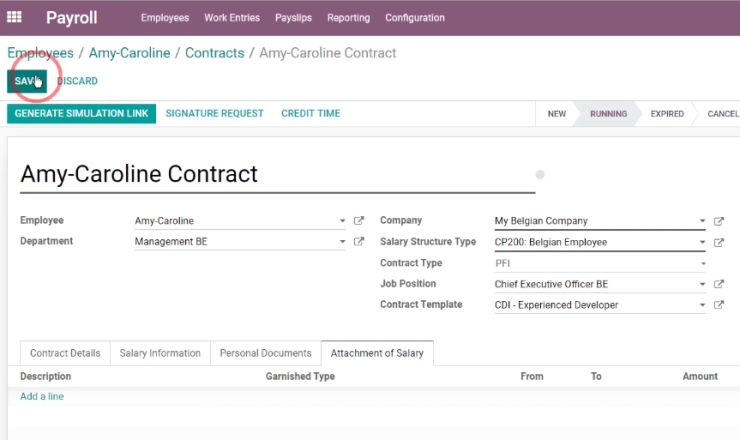Image resolution: width=740 pixels, height=440 pixels.
Task: Open external link for Department field
Action: [x=359, y=241]
